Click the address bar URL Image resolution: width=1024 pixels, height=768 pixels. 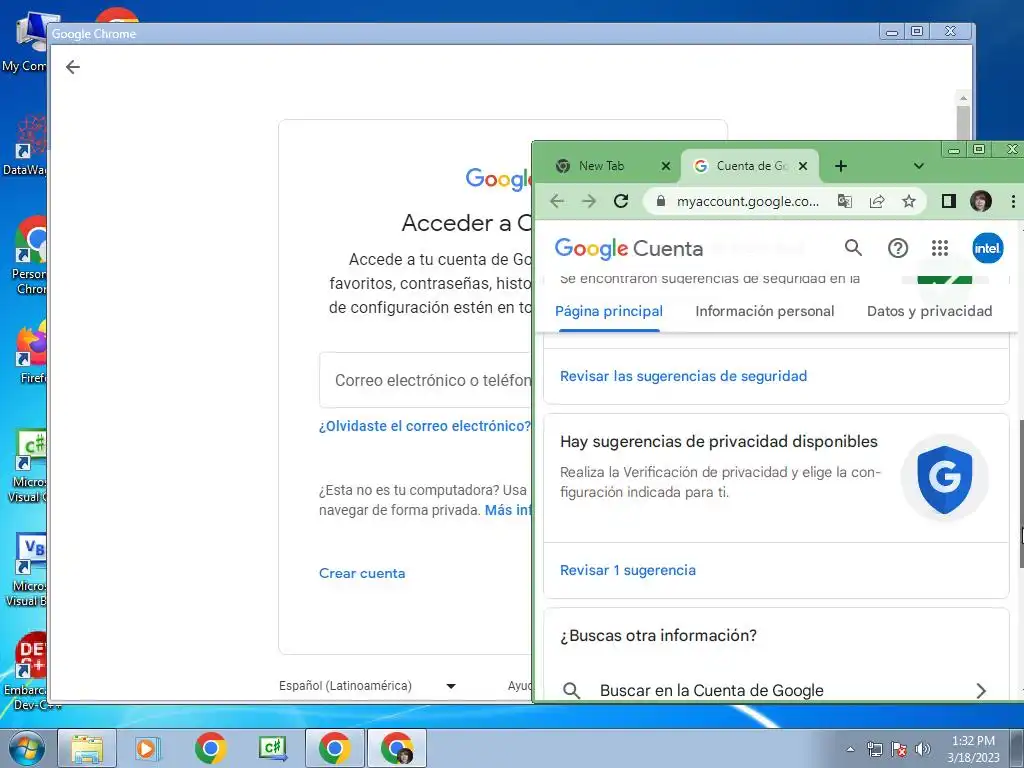tap(748, 201)
